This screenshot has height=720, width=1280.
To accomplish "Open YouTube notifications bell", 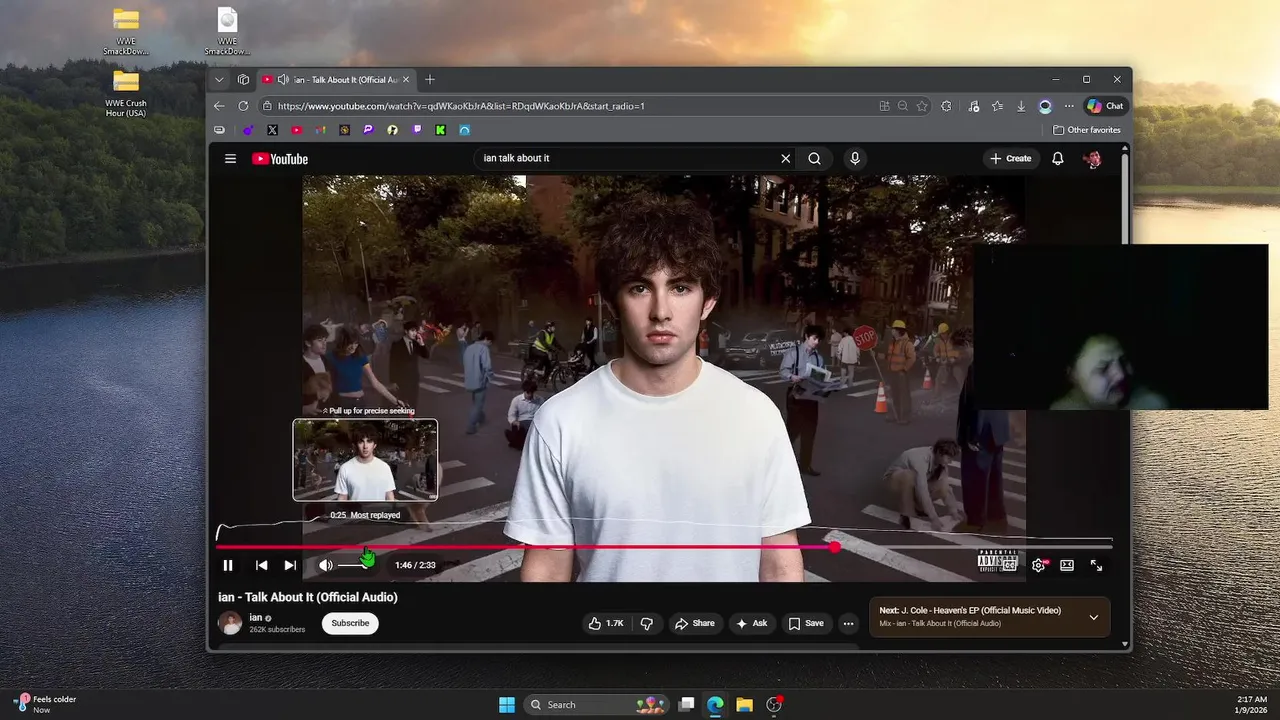I will (1057, 158).
